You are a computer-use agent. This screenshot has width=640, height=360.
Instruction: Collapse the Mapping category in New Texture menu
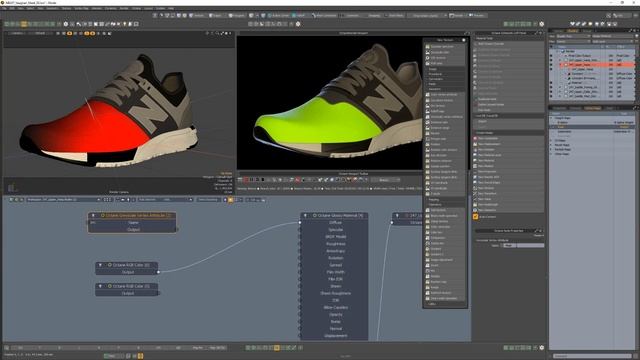coord(444,200)
